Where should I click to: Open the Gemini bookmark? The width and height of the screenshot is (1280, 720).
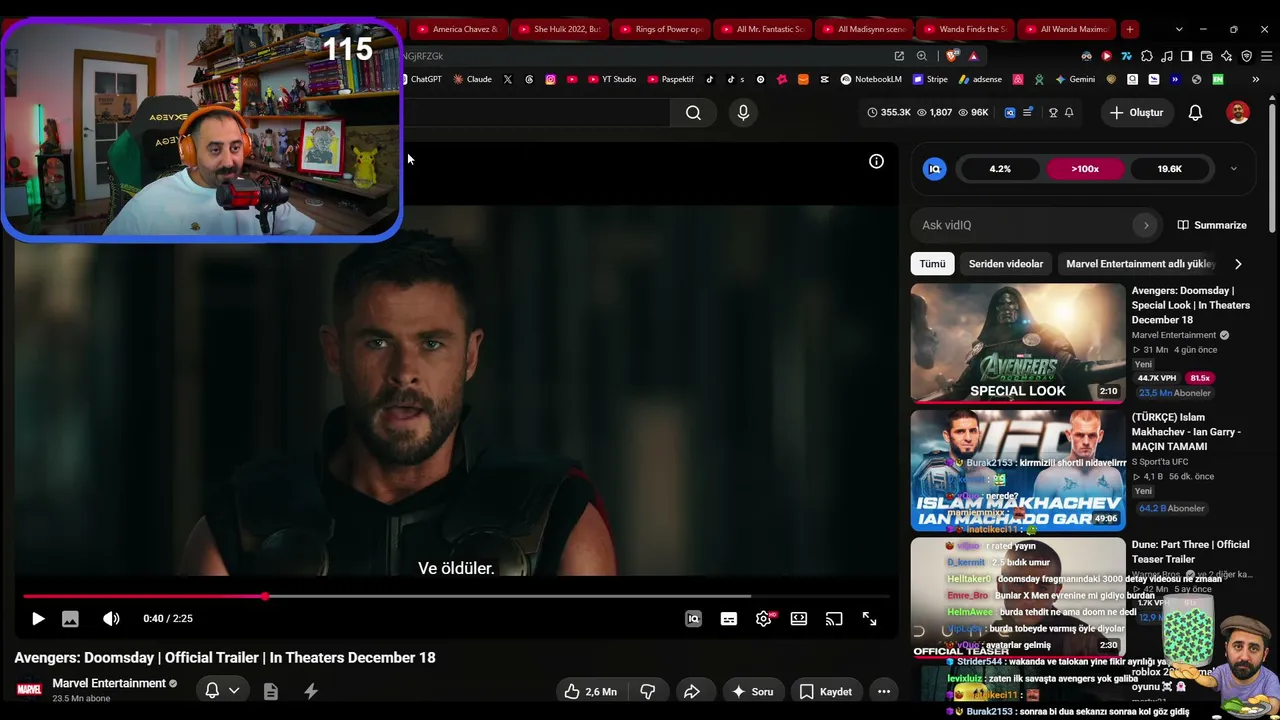click(1075, 79)
